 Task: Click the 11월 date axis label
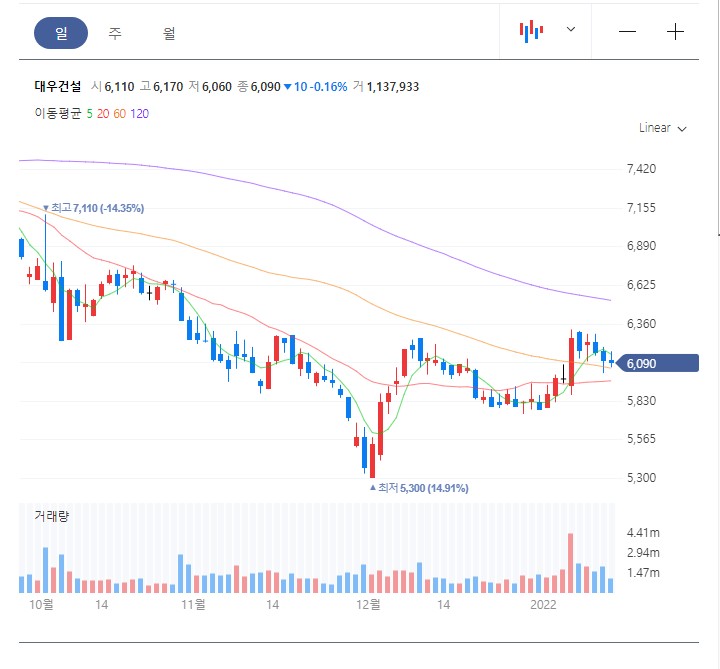(x=193, y=604)
